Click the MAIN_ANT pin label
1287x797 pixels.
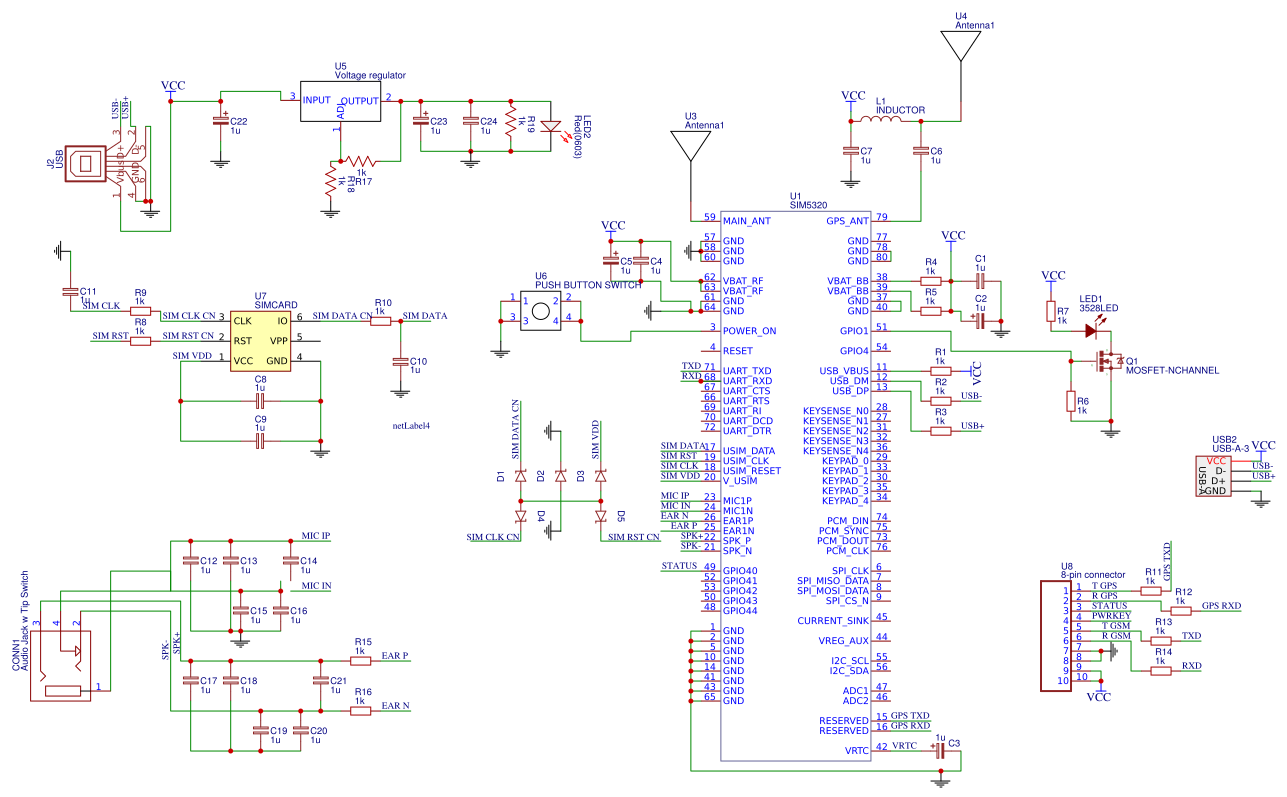[746, 221]
